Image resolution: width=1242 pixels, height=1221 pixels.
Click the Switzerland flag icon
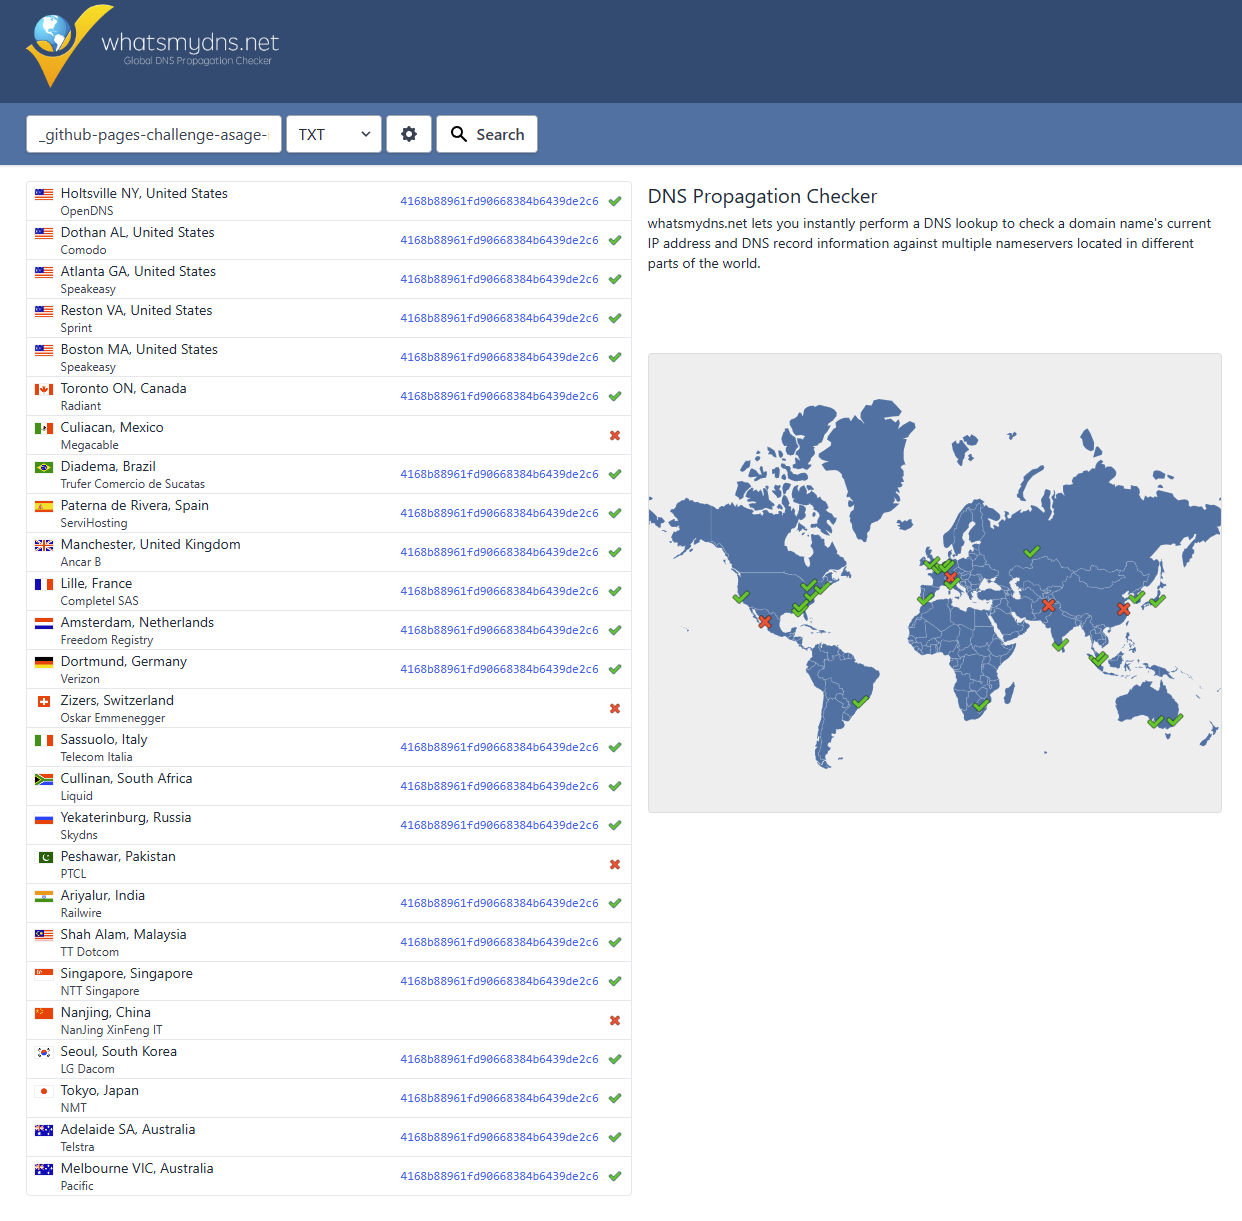[44, 701]
